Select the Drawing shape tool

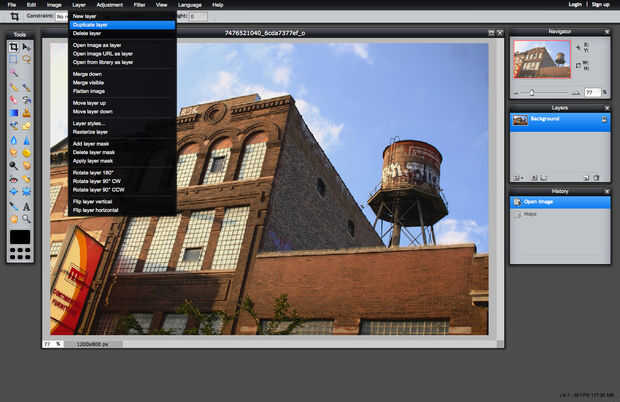point(26,126)
